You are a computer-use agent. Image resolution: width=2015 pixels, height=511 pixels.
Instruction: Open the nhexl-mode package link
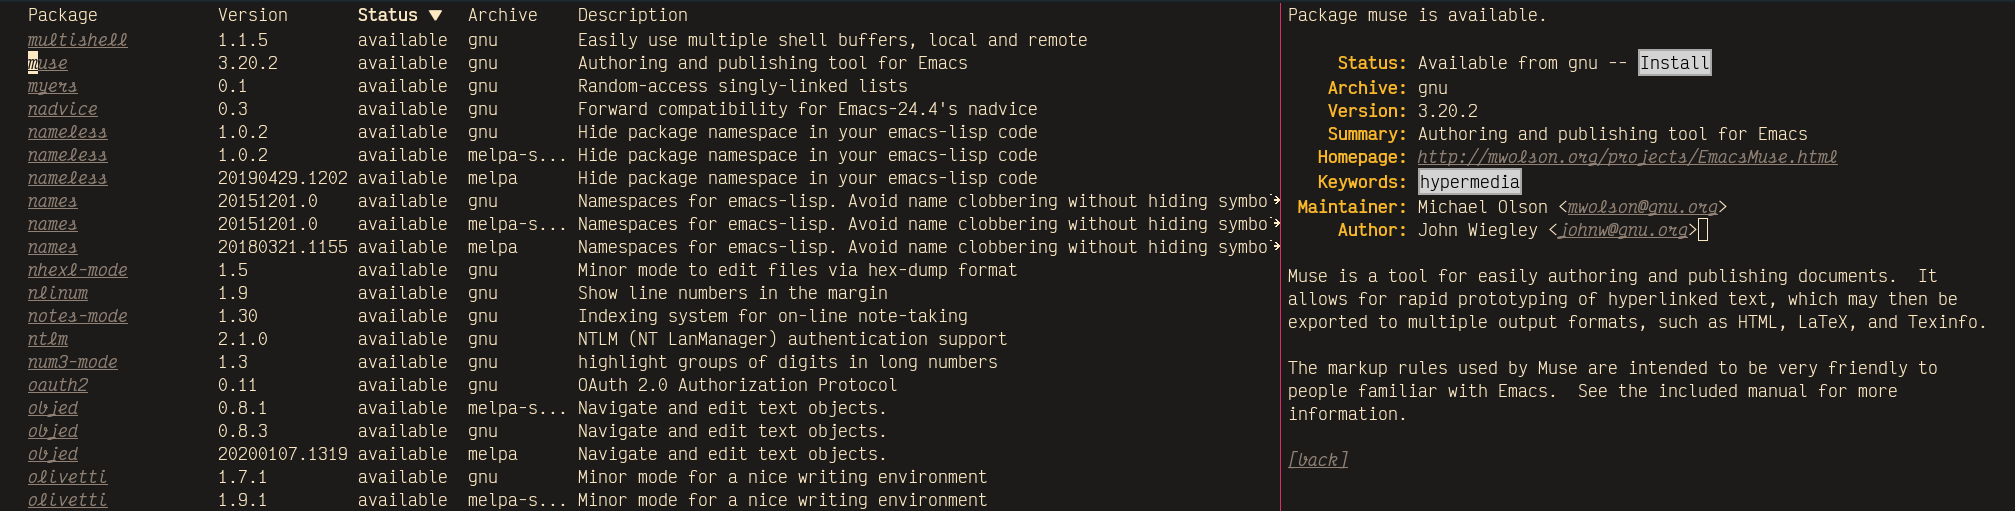77,270
